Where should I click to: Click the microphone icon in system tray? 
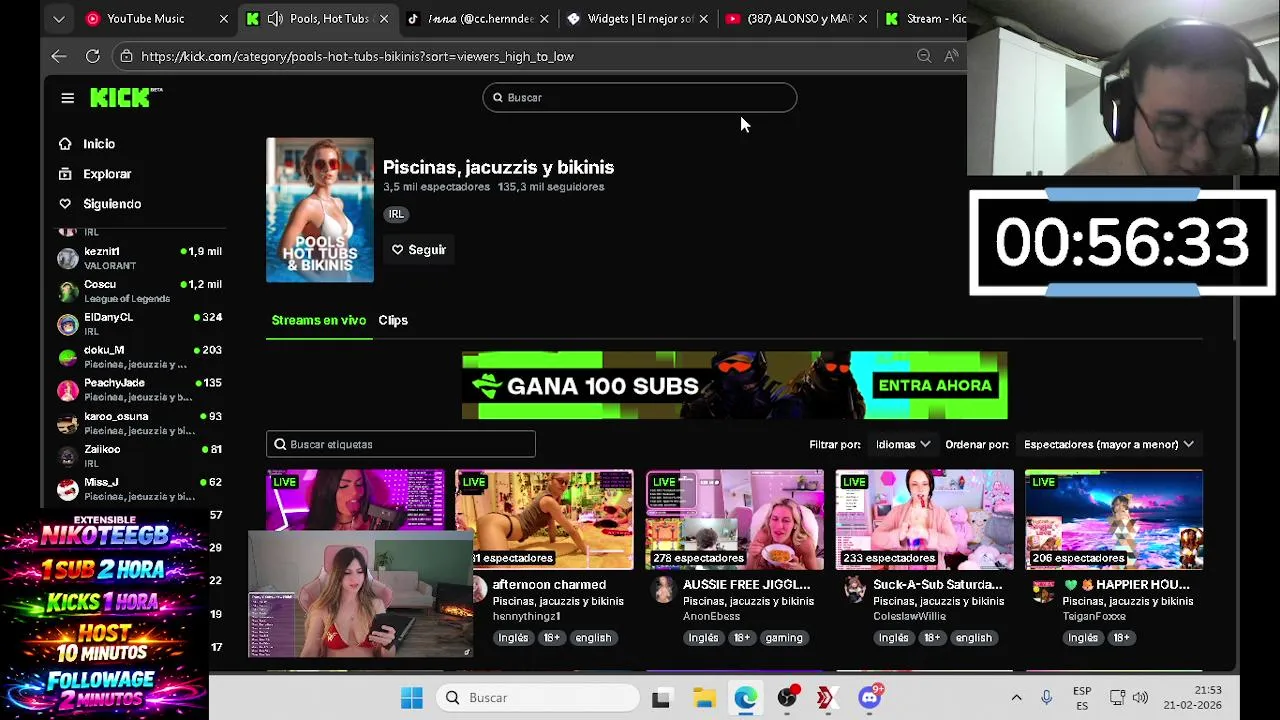pos(1046,697)
